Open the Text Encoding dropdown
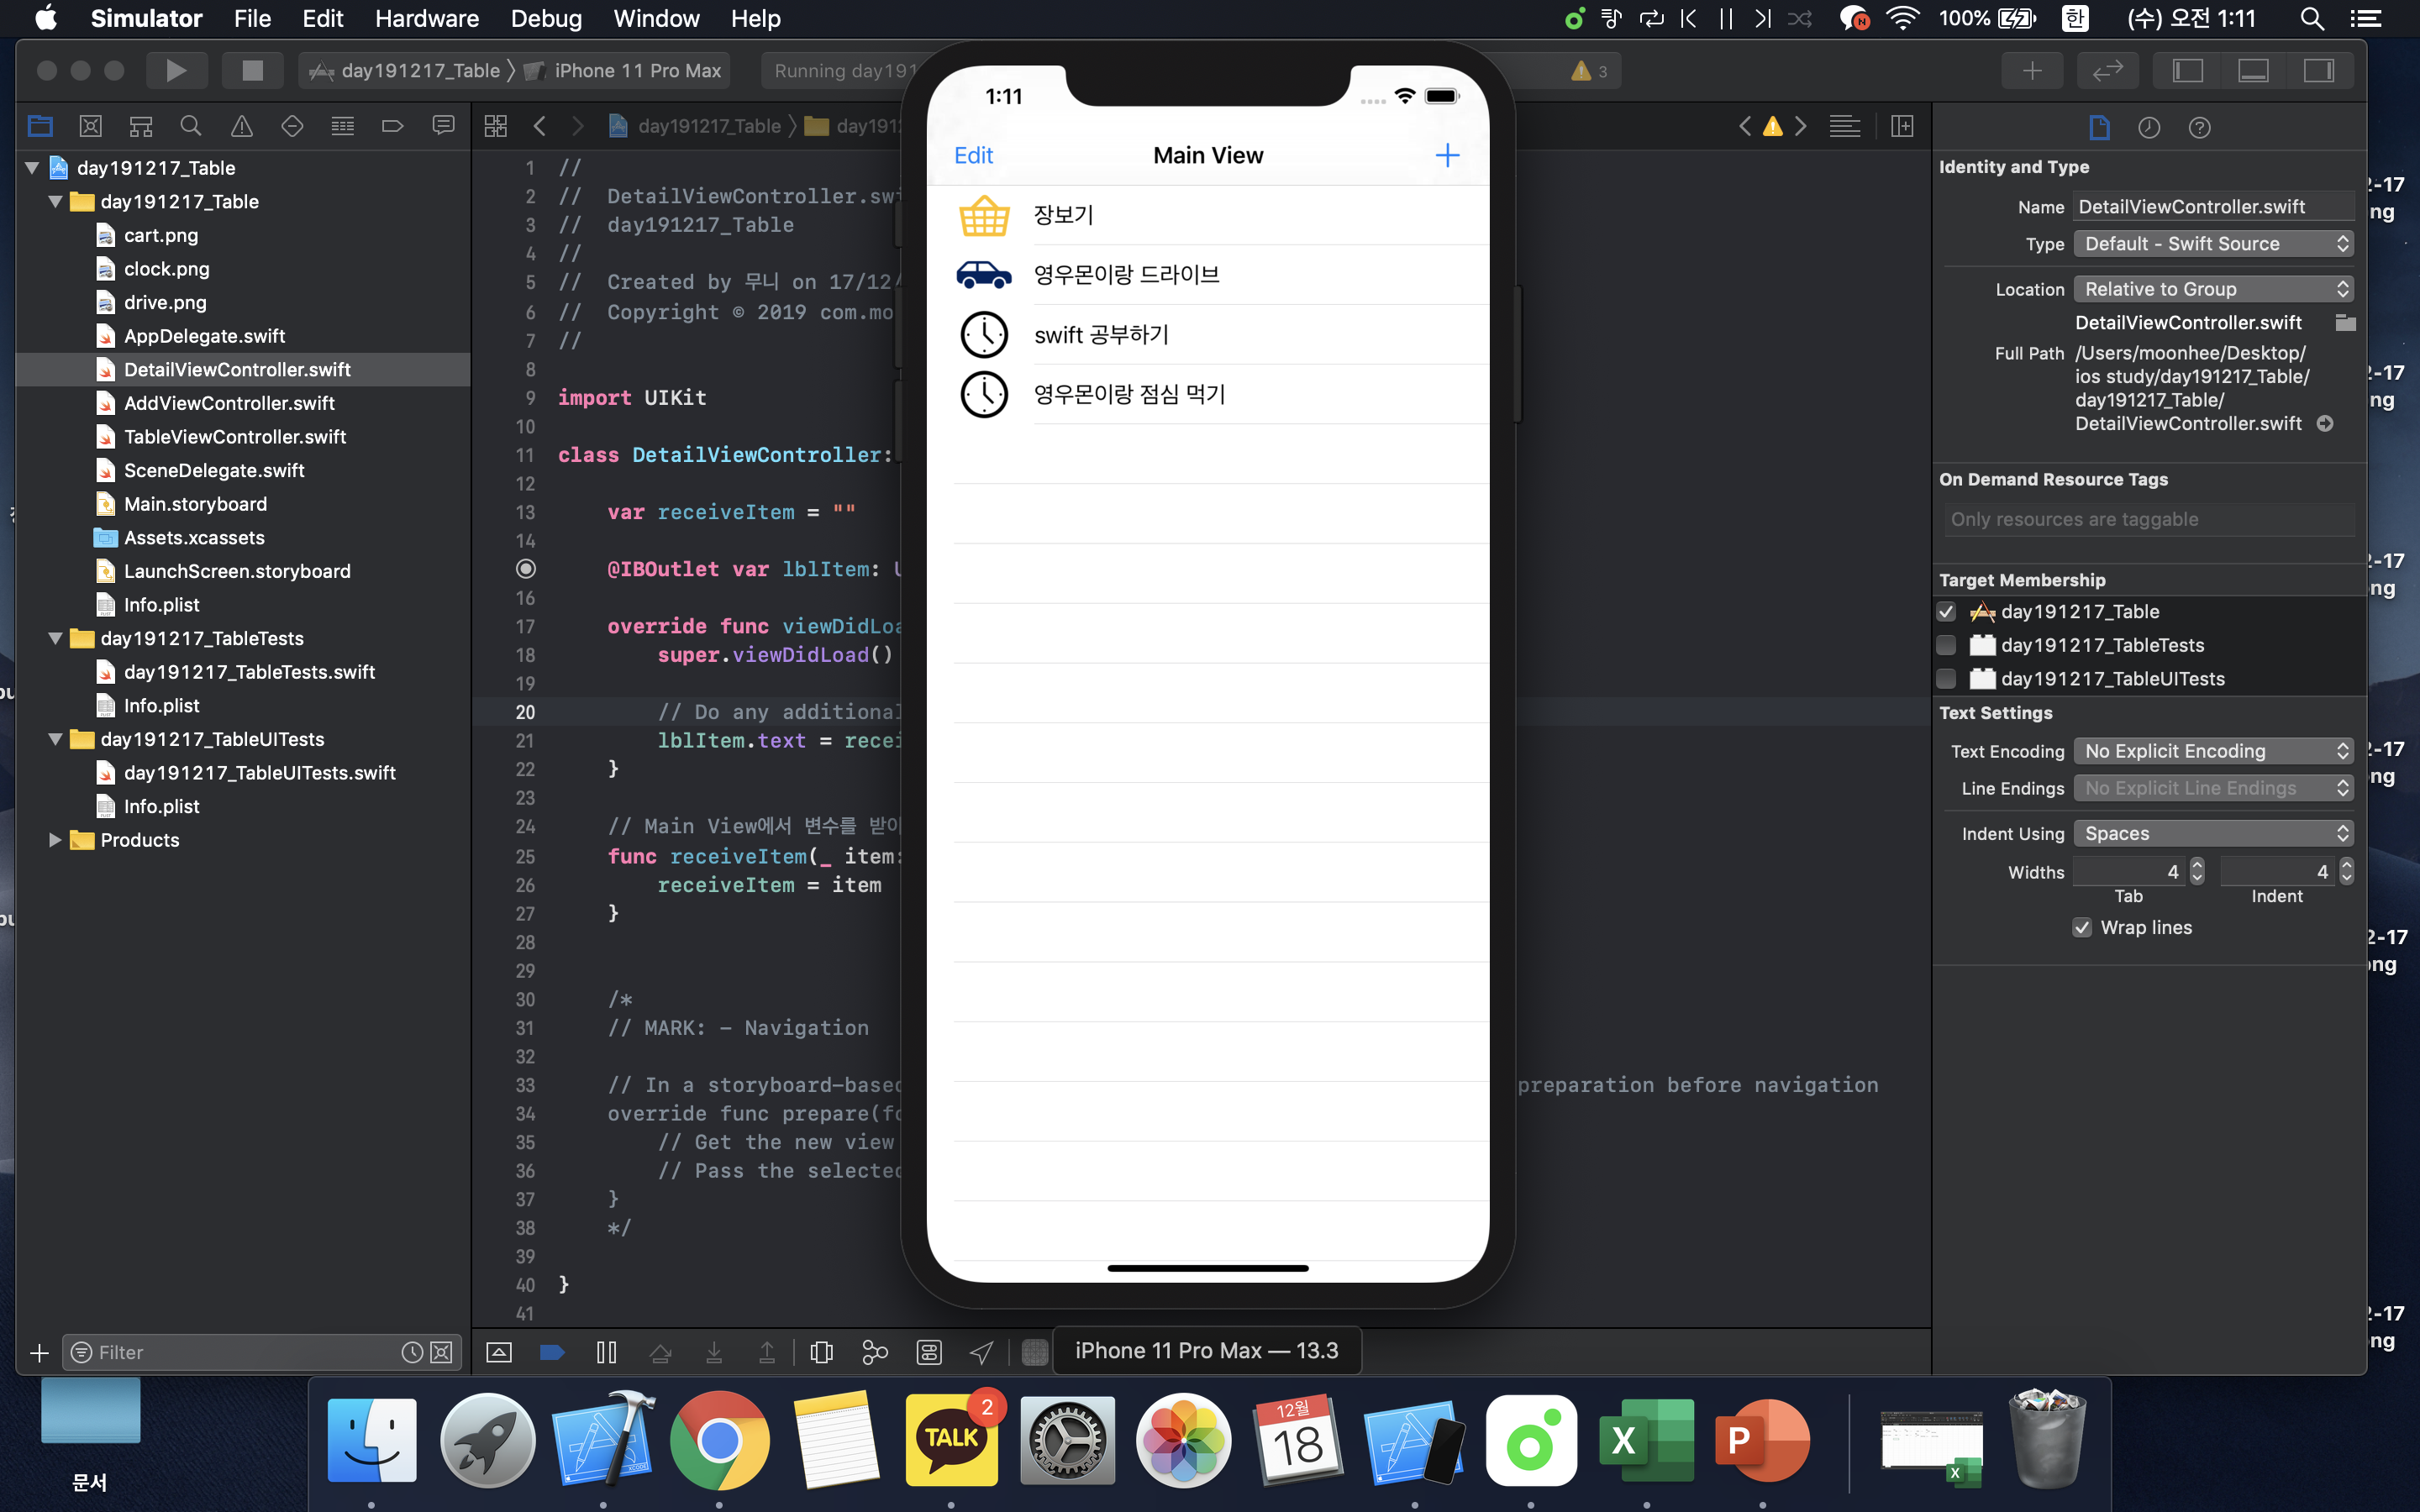Viewport: 2420px width, 1512px height. (2213, 751)
